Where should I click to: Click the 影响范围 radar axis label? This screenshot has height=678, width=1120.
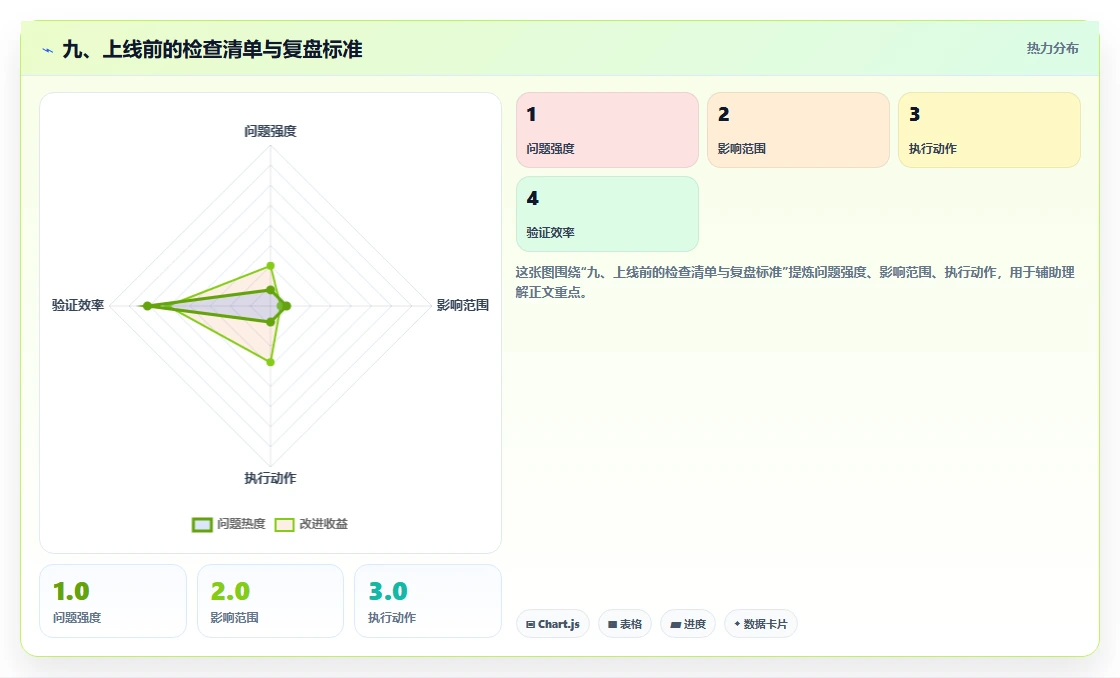coord(463,305)
